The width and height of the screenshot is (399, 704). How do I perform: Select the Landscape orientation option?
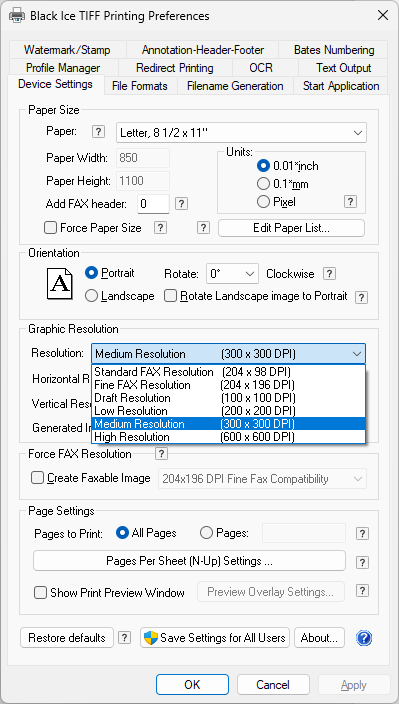pyautogui.click(x=92, y=296)
